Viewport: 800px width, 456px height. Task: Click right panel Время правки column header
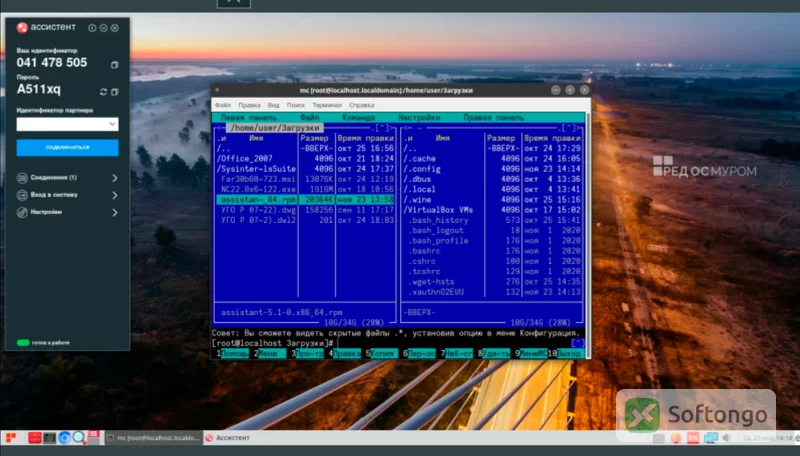tap(553, 138)
